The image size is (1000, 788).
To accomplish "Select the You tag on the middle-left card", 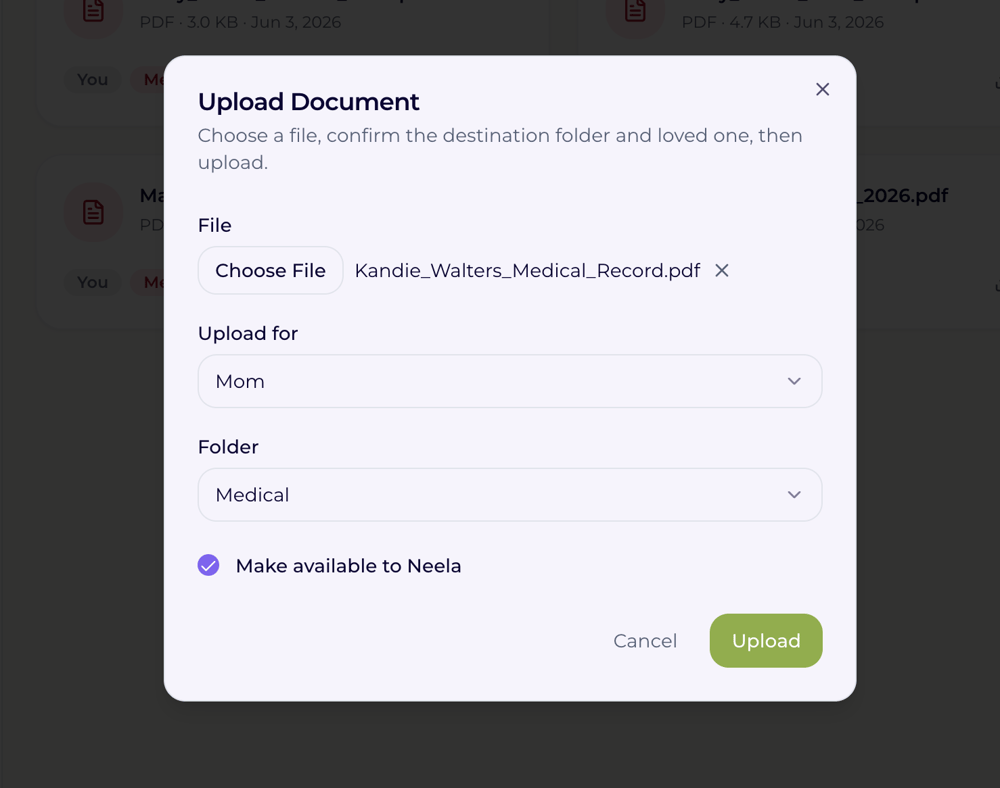I will click(92, 282).
